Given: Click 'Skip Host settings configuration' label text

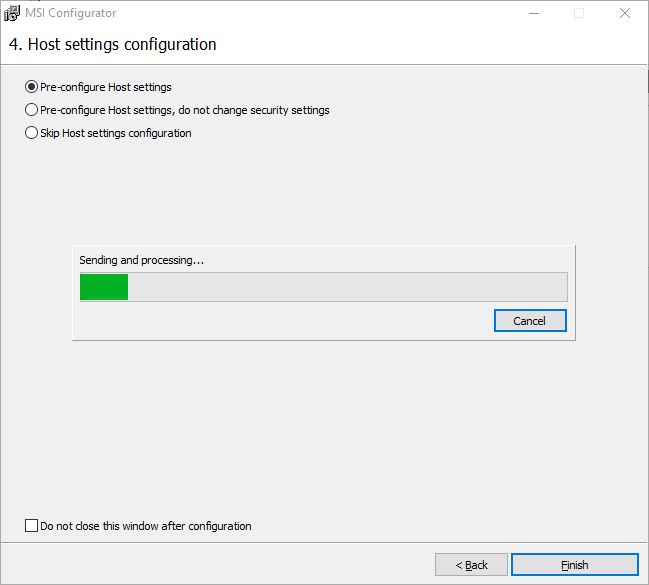Looking at the screenshot, I should pyautogui.click(x=115, y=133).
